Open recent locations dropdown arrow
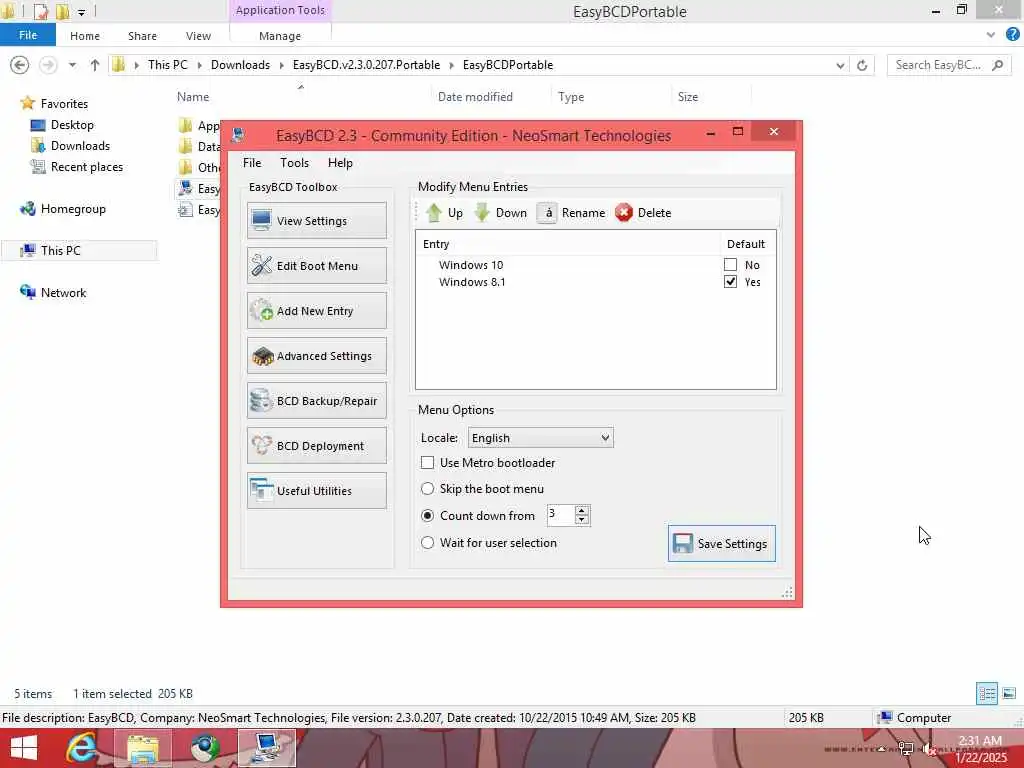Screen dimensions: 1024x768 pos(72,65)
